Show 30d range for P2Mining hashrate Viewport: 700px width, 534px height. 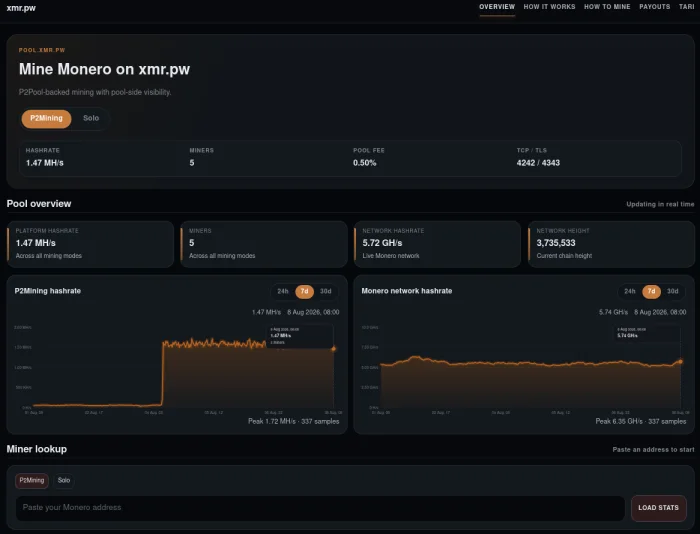pyautogui.click(x=325, y=291)
